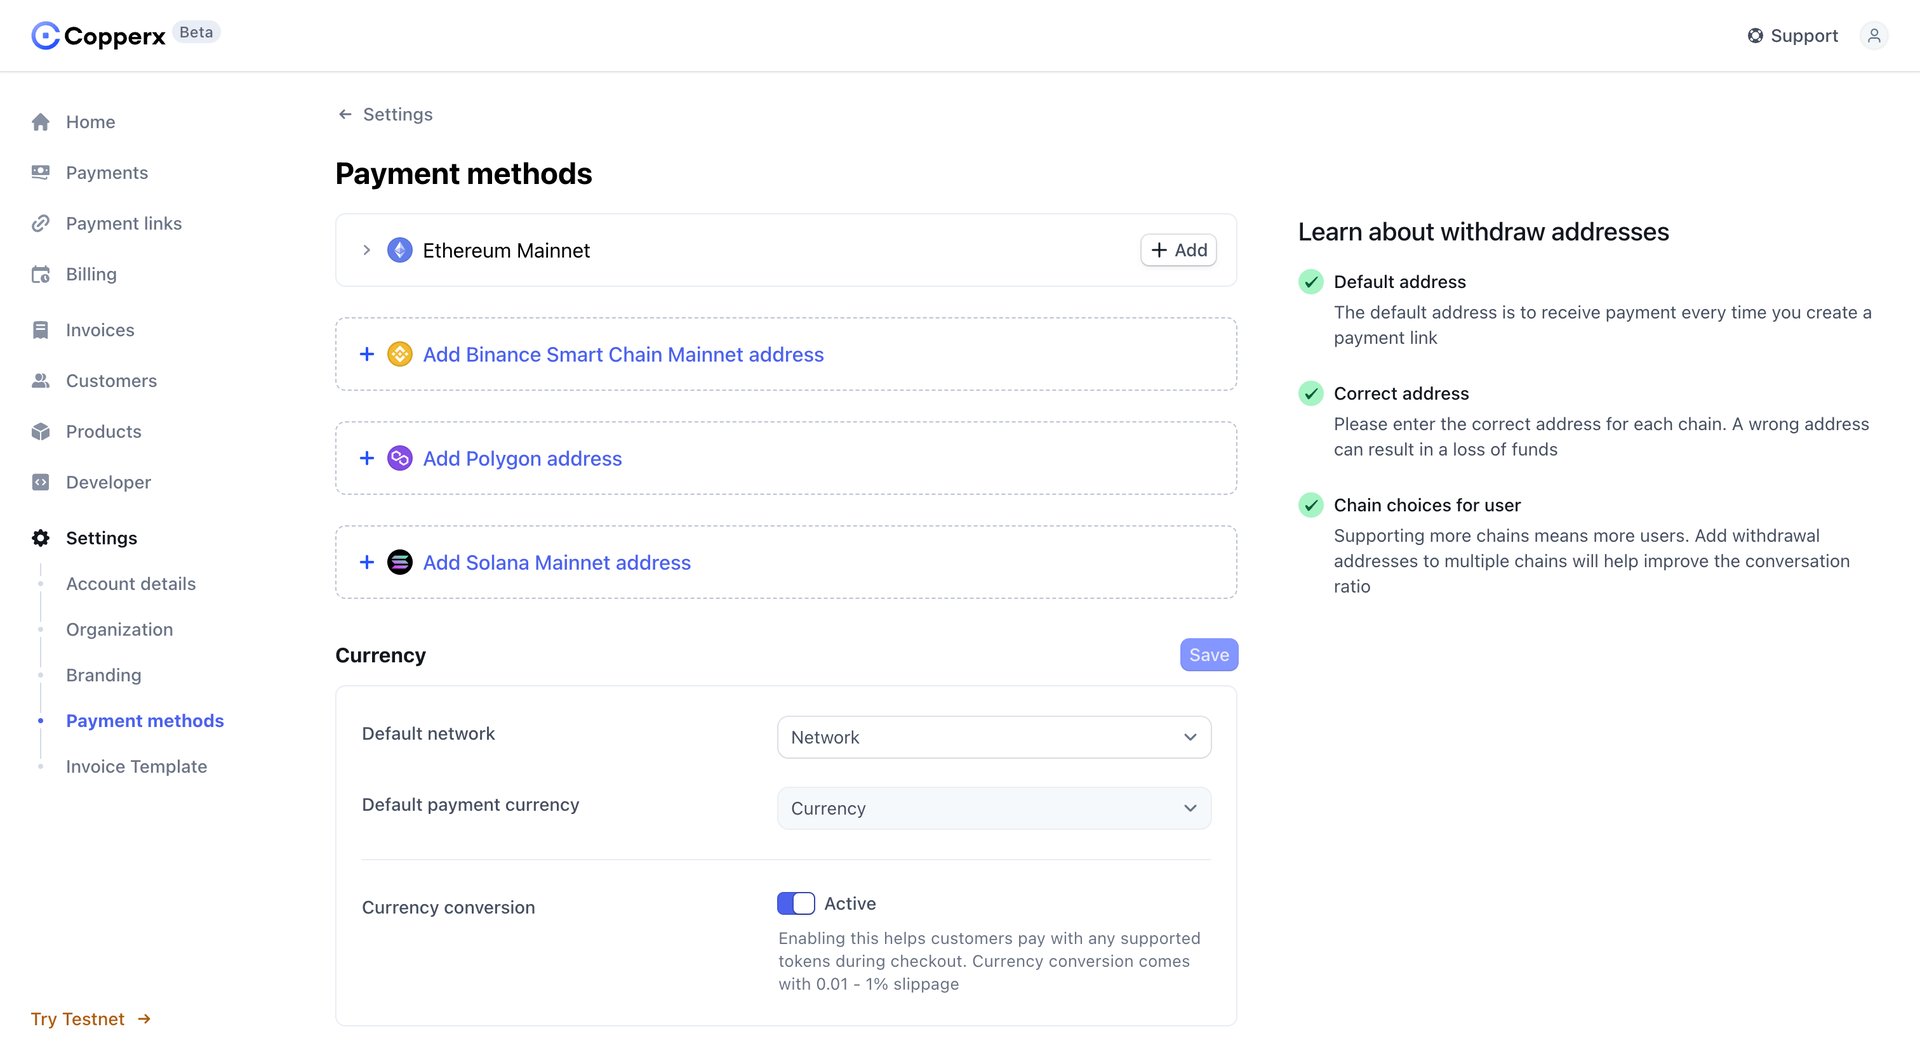Click the Billing calendar icon
The height and width of the screenshot is (1062, 1920).
tap(41, 274)
